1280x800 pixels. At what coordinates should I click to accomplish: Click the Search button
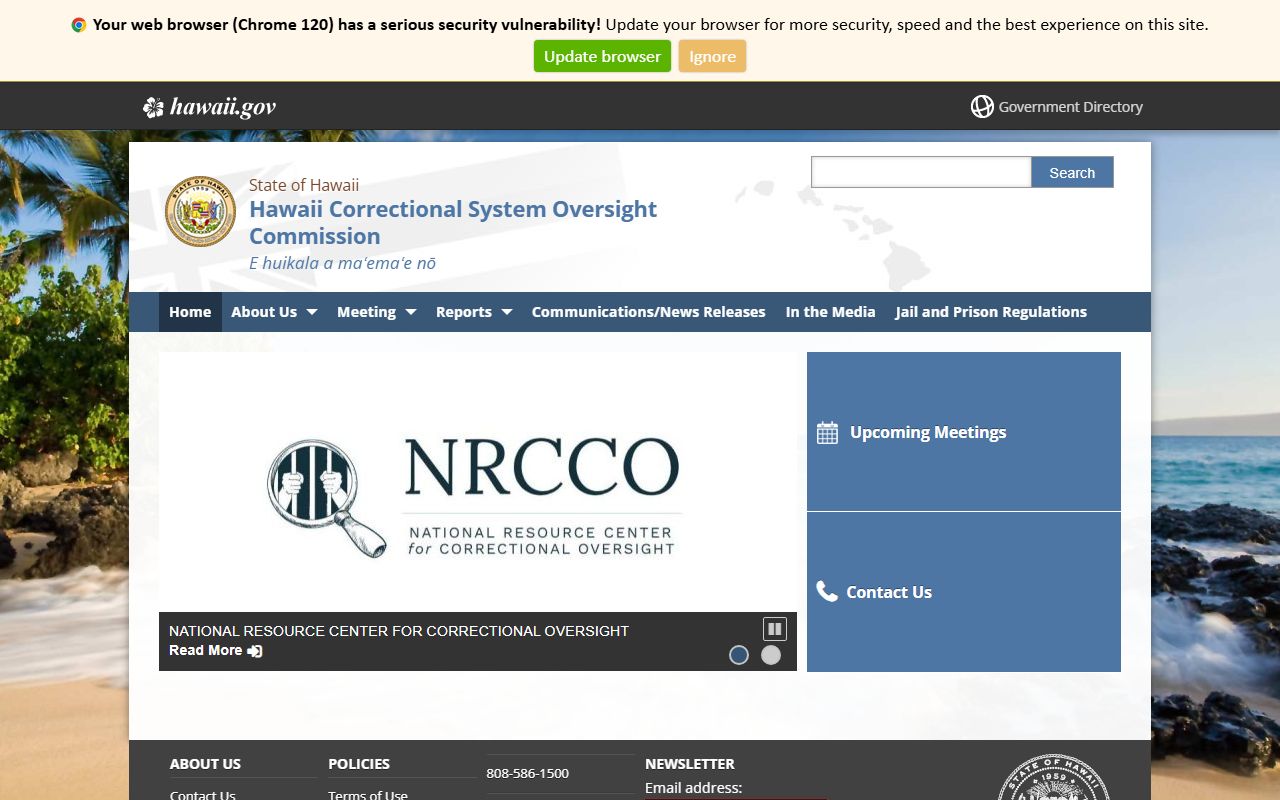click(x=1072, y=172)
